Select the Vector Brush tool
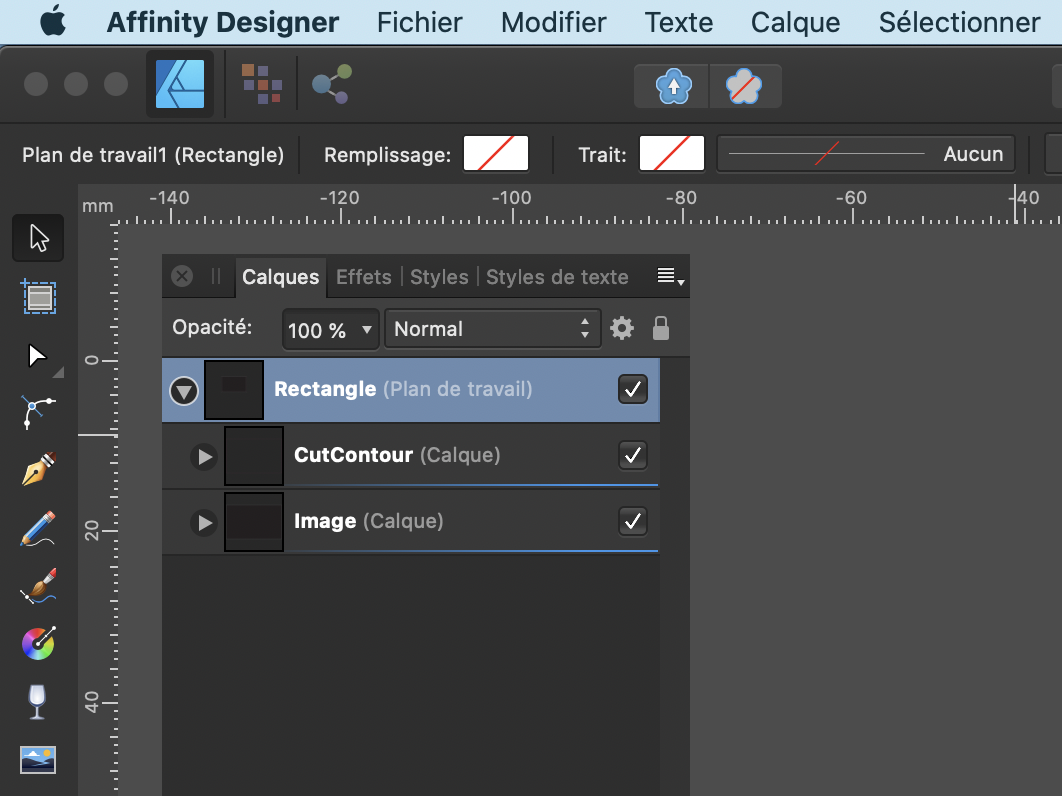This screenshot has height=796, width=1062. click(38, 587)
